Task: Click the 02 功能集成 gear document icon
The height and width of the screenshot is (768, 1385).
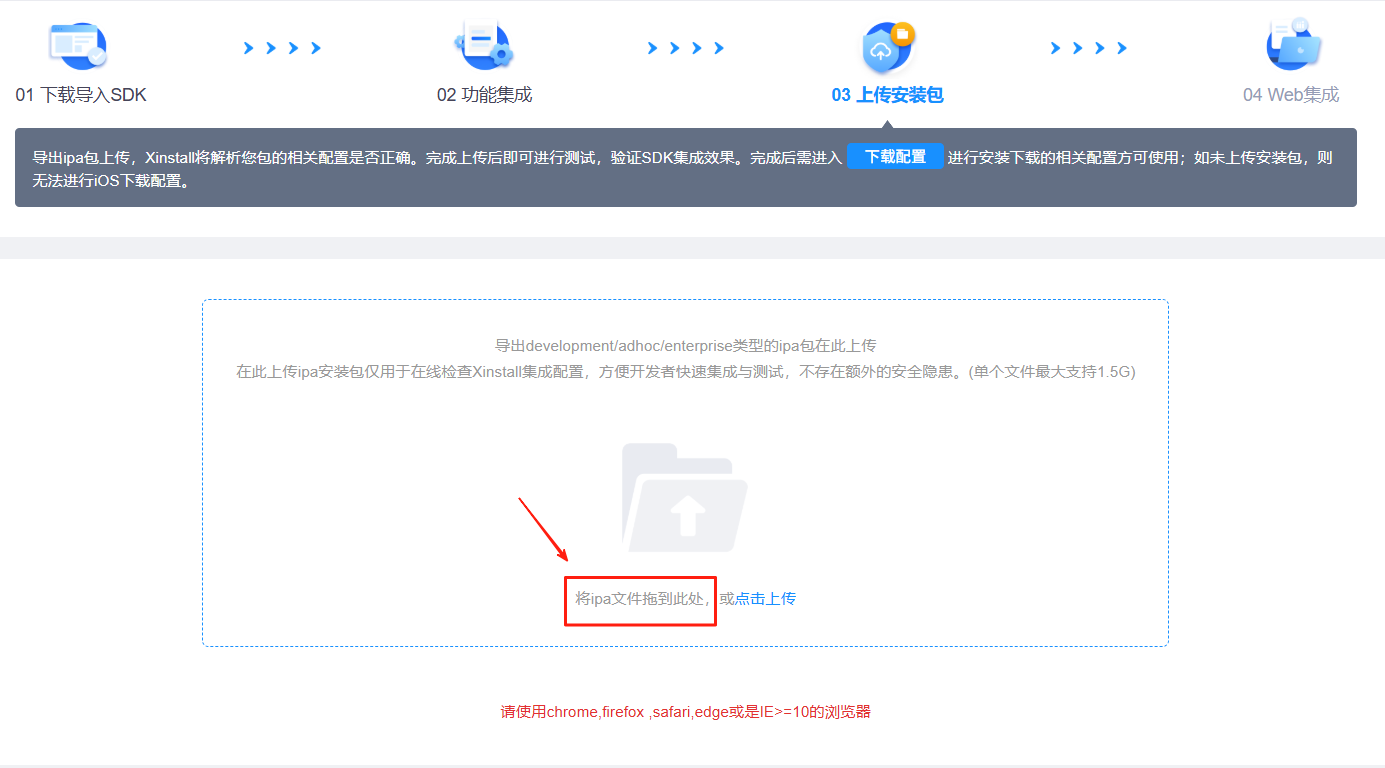Action: [484, 45]
